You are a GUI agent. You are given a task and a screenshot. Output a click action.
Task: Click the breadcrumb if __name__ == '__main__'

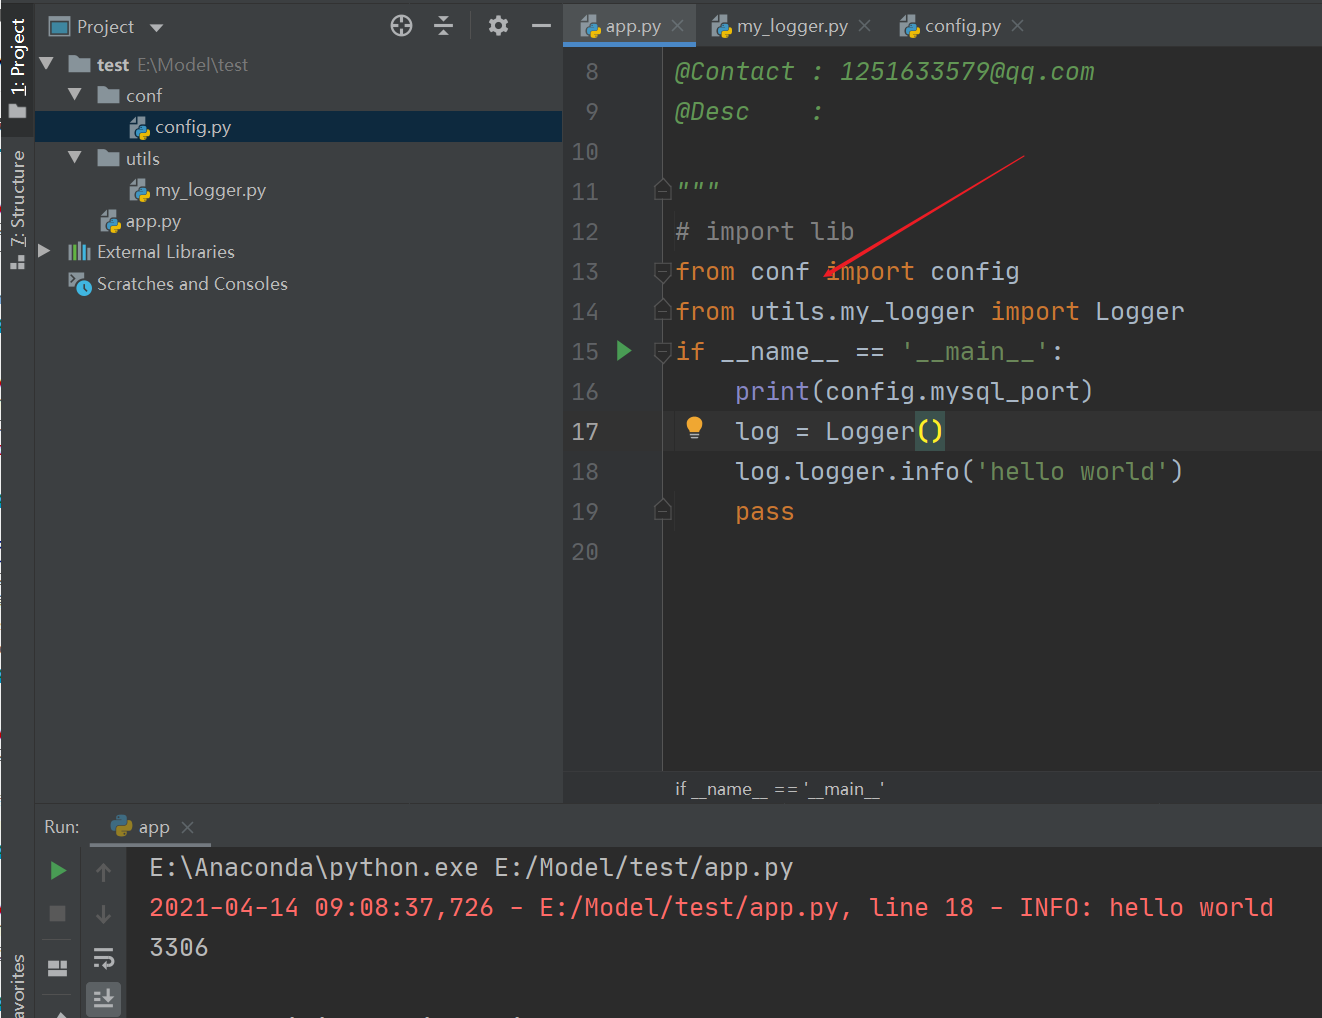(x=779, y=789)
